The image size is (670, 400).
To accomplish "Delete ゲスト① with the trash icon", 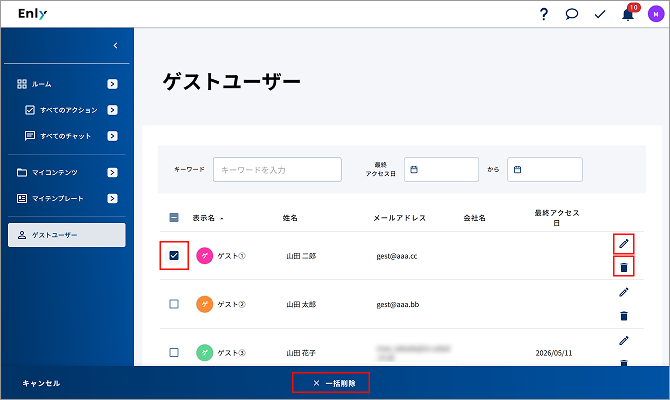I will coord(624,267).
